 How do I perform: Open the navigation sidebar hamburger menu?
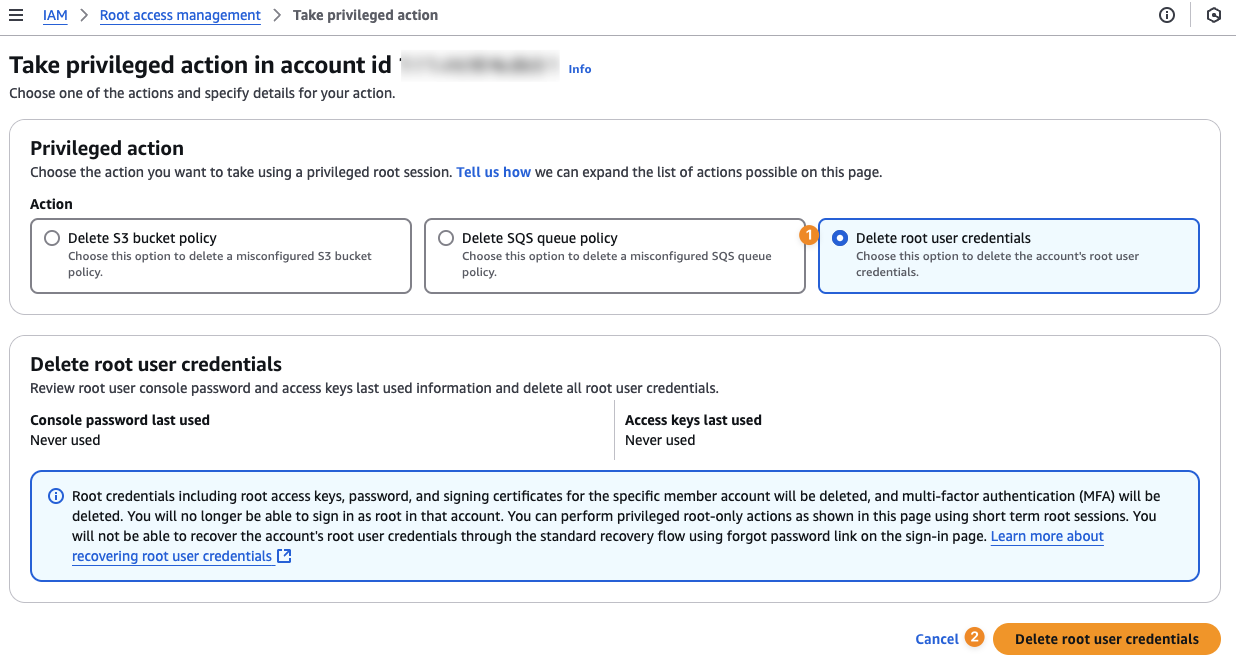pos(15,15)
